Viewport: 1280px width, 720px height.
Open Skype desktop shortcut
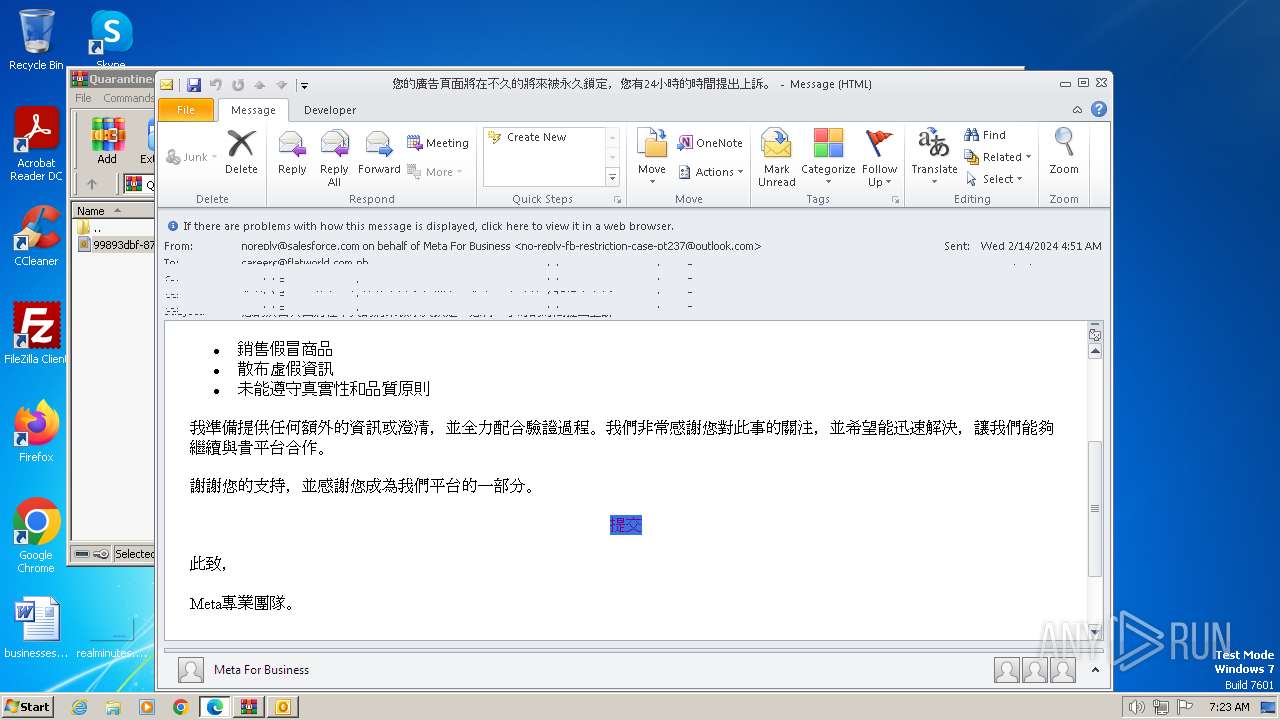point(111,40)
